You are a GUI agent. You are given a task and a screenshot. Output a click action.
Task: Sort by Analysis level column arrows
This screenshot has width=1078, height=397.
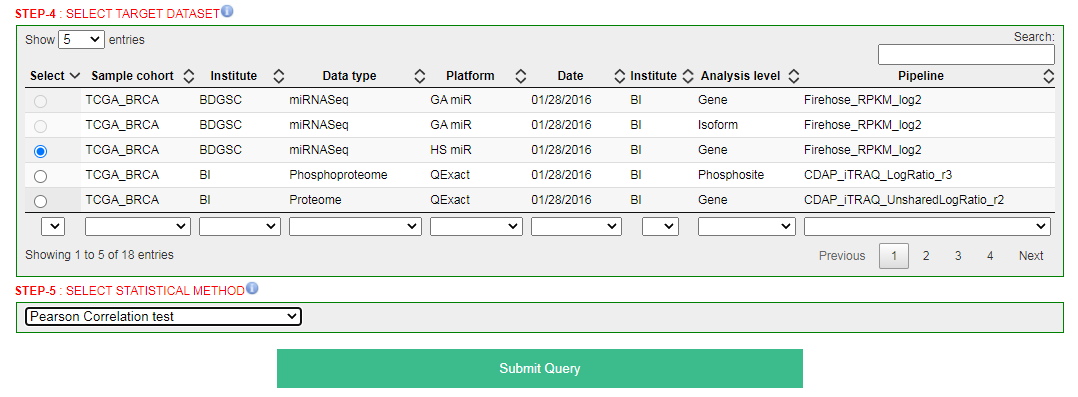pos(793,76)
